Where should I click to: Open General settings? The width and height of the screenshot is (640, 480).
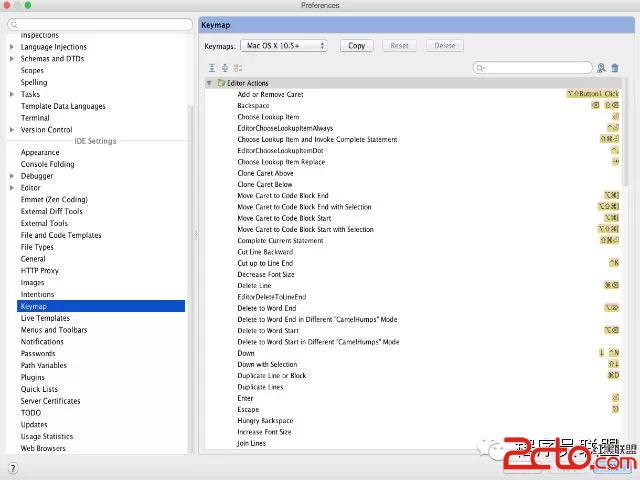33,259
